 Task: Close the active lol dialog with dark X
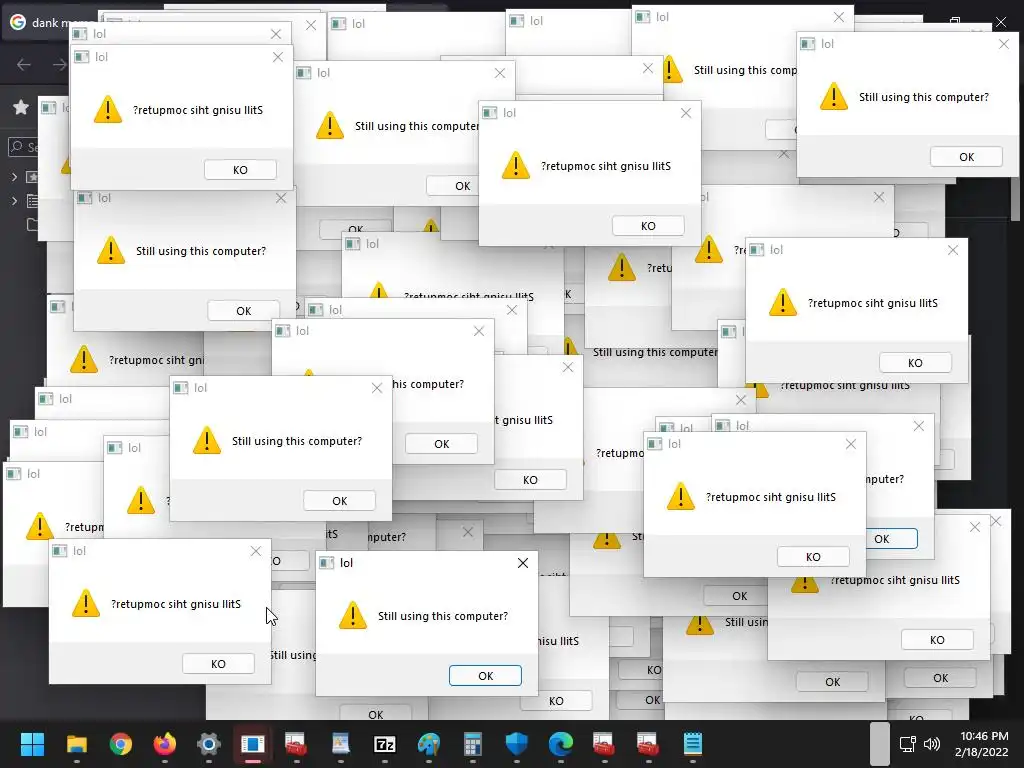click(x=522, y=563)
